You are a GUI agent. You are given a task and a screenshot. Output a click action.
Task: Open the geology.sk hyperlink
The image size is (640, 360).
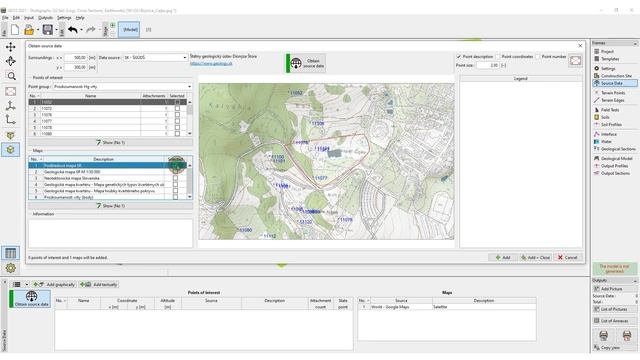point(211,64)
